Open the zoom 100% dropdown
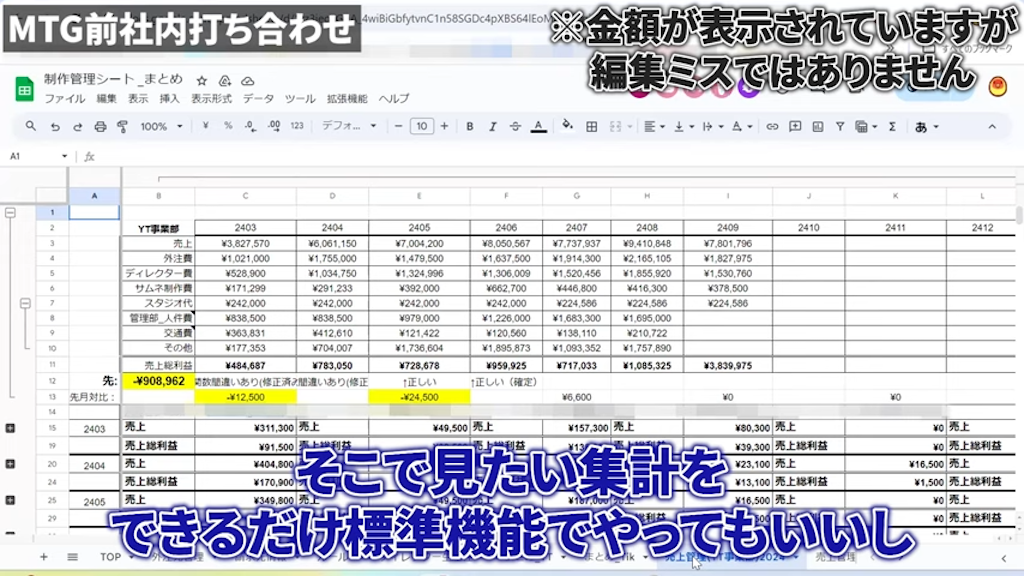Image resolution: width=1024 pixels, height=576 pixels. (158, 126)
